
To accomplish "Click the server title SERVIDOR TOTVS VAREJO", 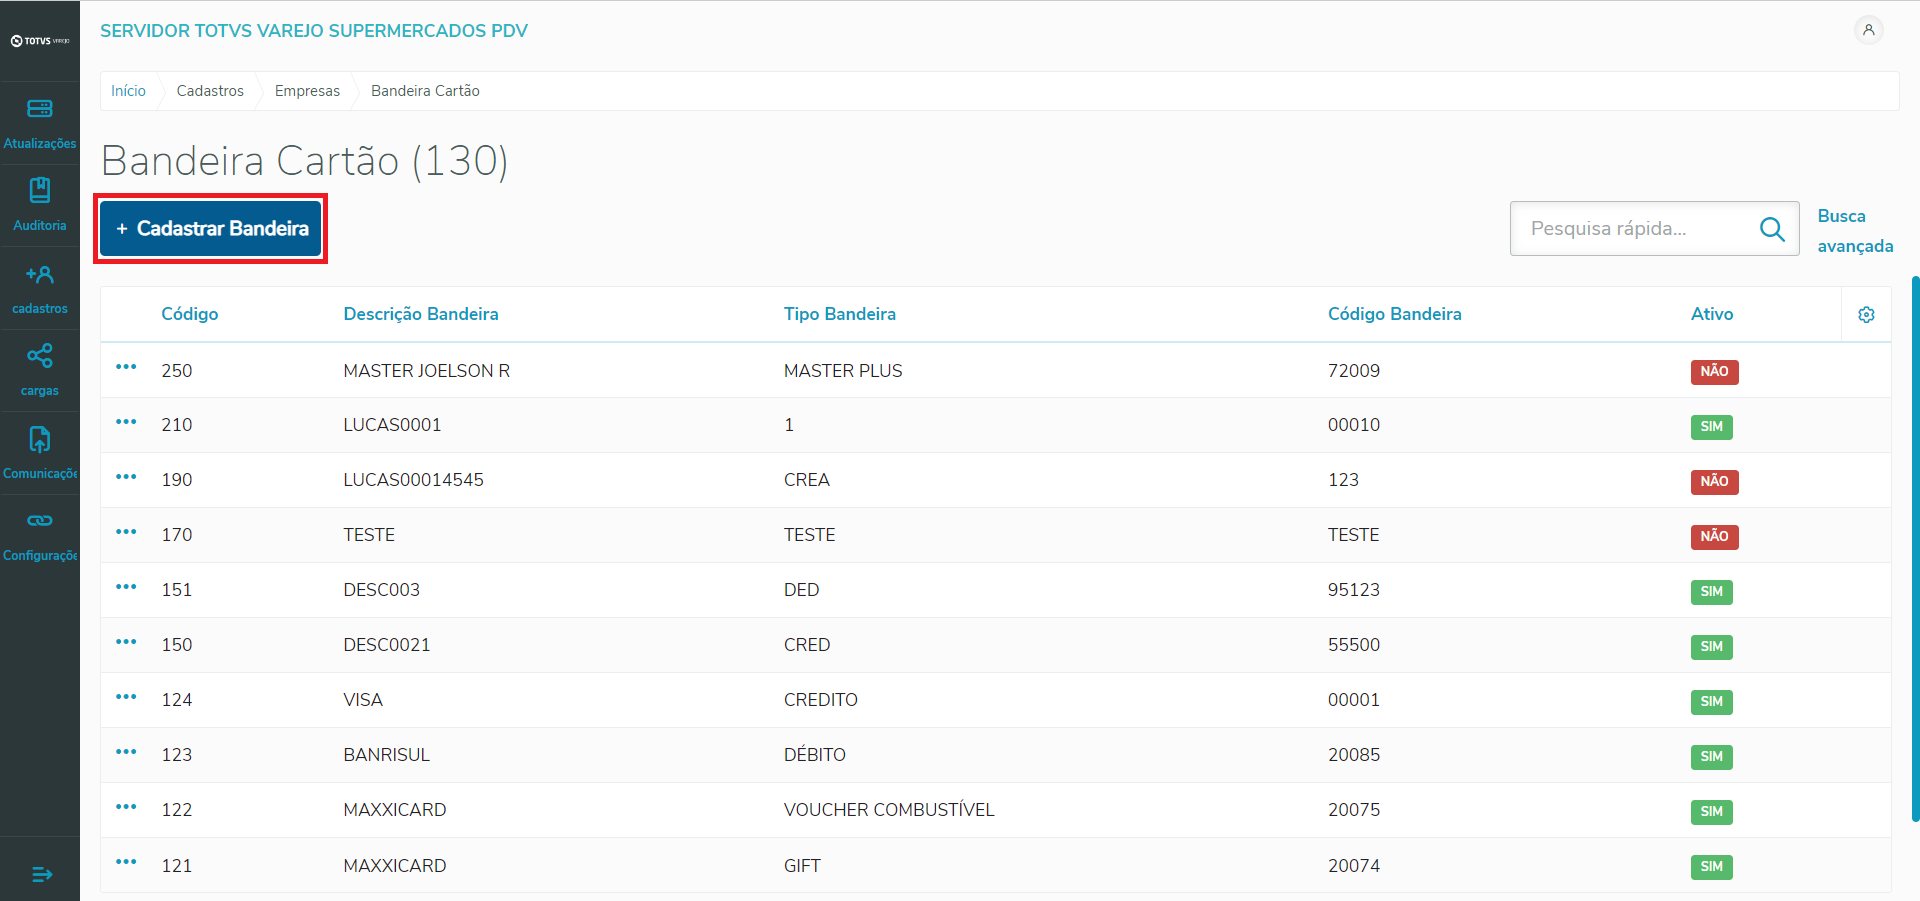I will 314,31.
